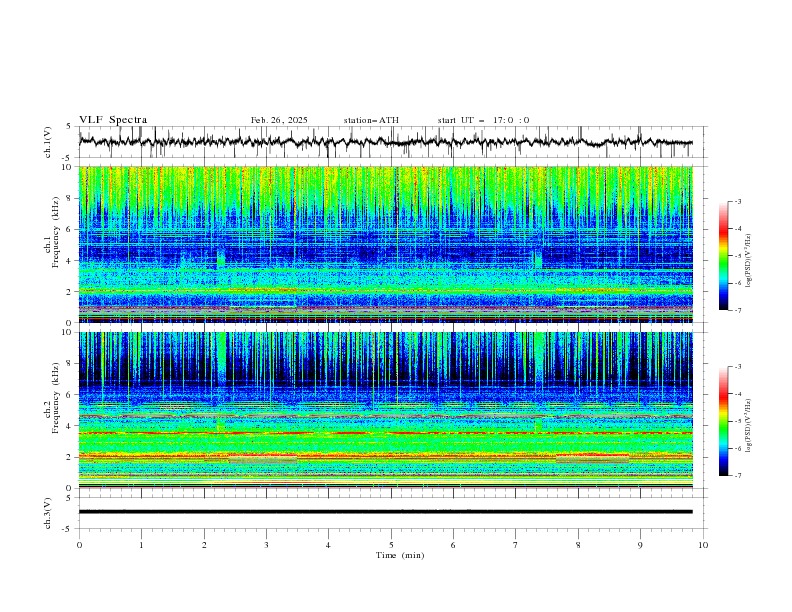This screenshot has height=612, width=792.
Task: Click time axis tick label "9"
Action: coord(640,545)
